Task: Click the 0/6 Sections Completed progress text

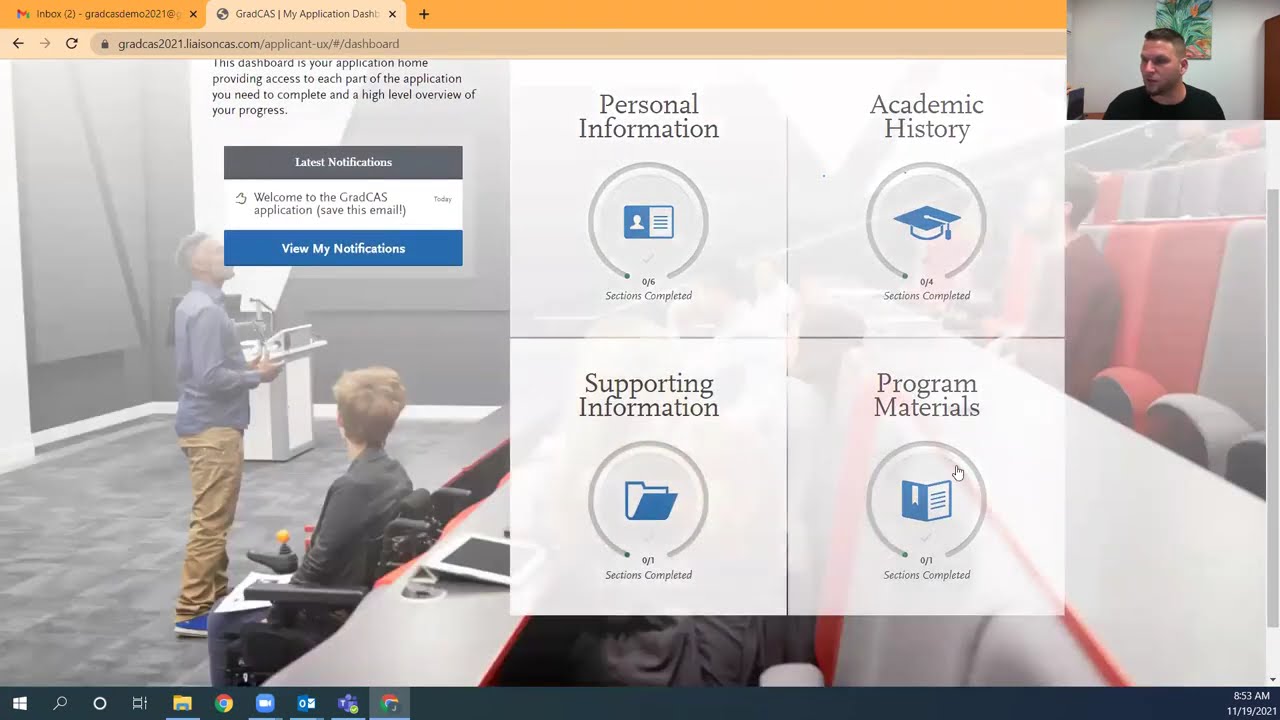Action: tap(648, 289)
